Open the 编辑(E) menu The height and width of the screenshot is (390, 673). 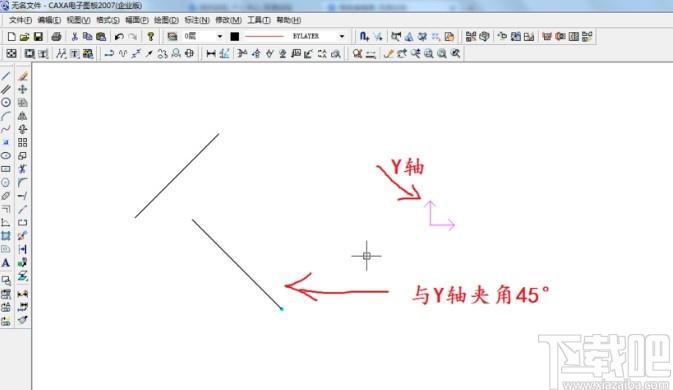tap(49, 20)
